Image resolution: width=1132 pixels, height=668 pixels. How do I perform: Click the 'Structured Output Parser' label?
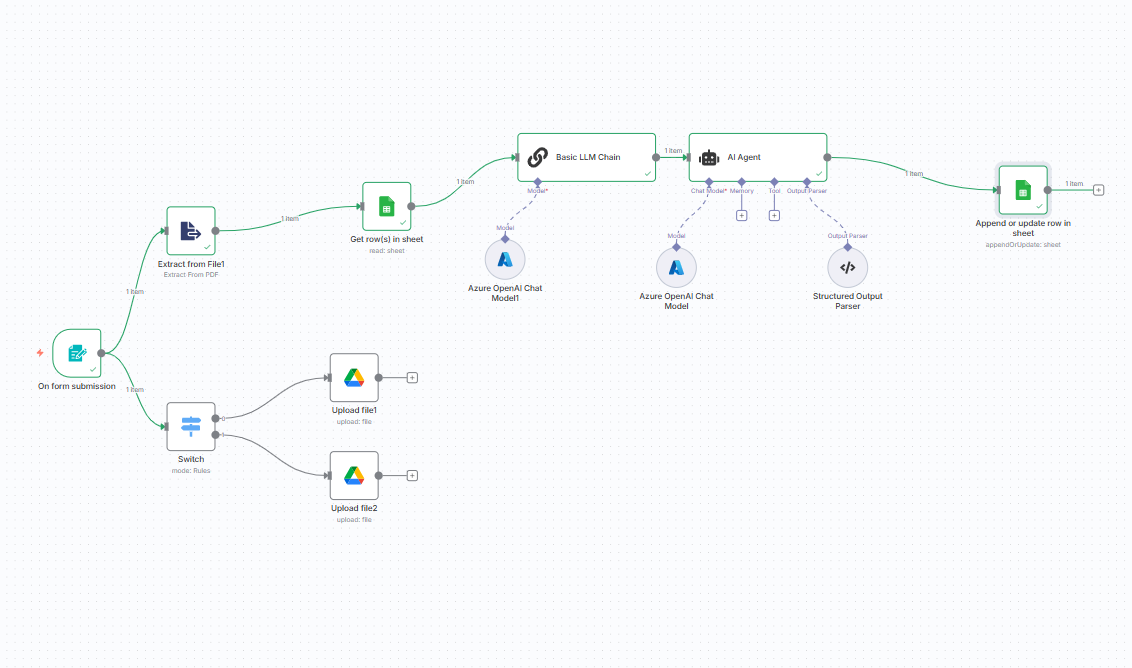848,301
